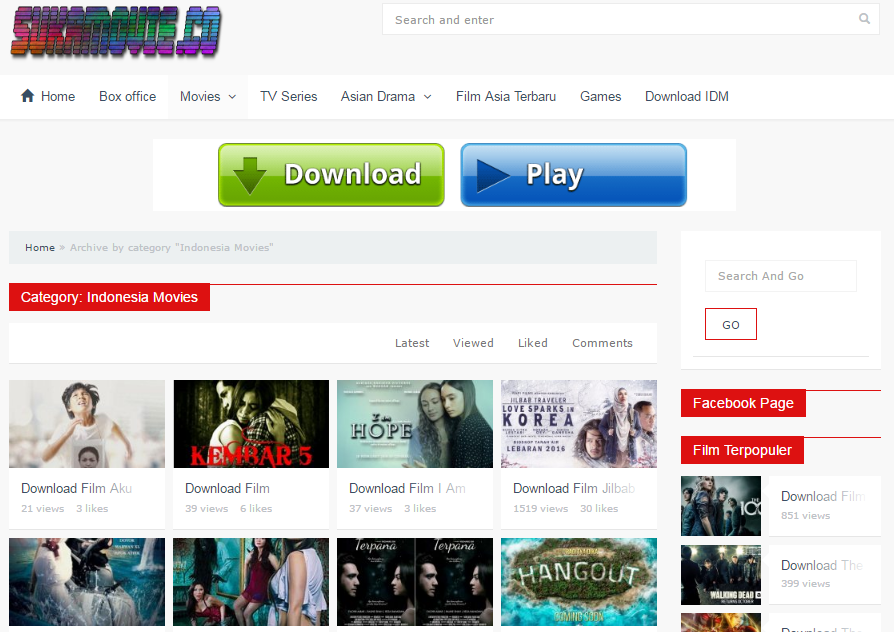This screenshot has height=632, width=894.
Task: Open Film Asia Terbaru menu item
Action: click(x=506, y=96)
